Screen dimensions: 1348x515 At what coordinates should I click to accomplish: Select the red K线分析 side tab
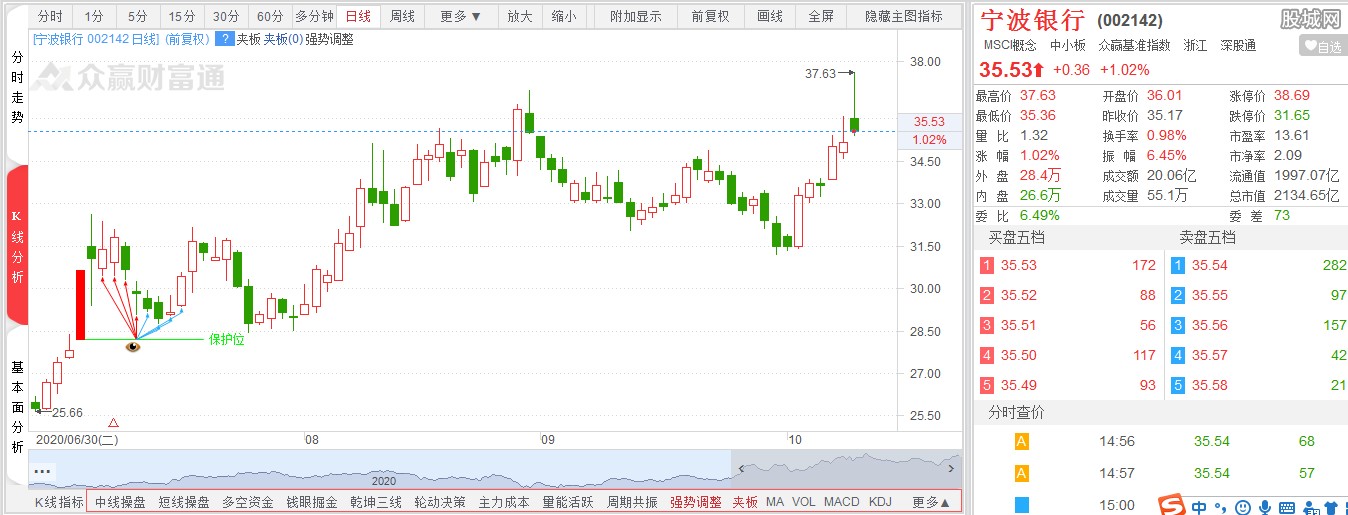pyautogui.click(x=17, y=246)
